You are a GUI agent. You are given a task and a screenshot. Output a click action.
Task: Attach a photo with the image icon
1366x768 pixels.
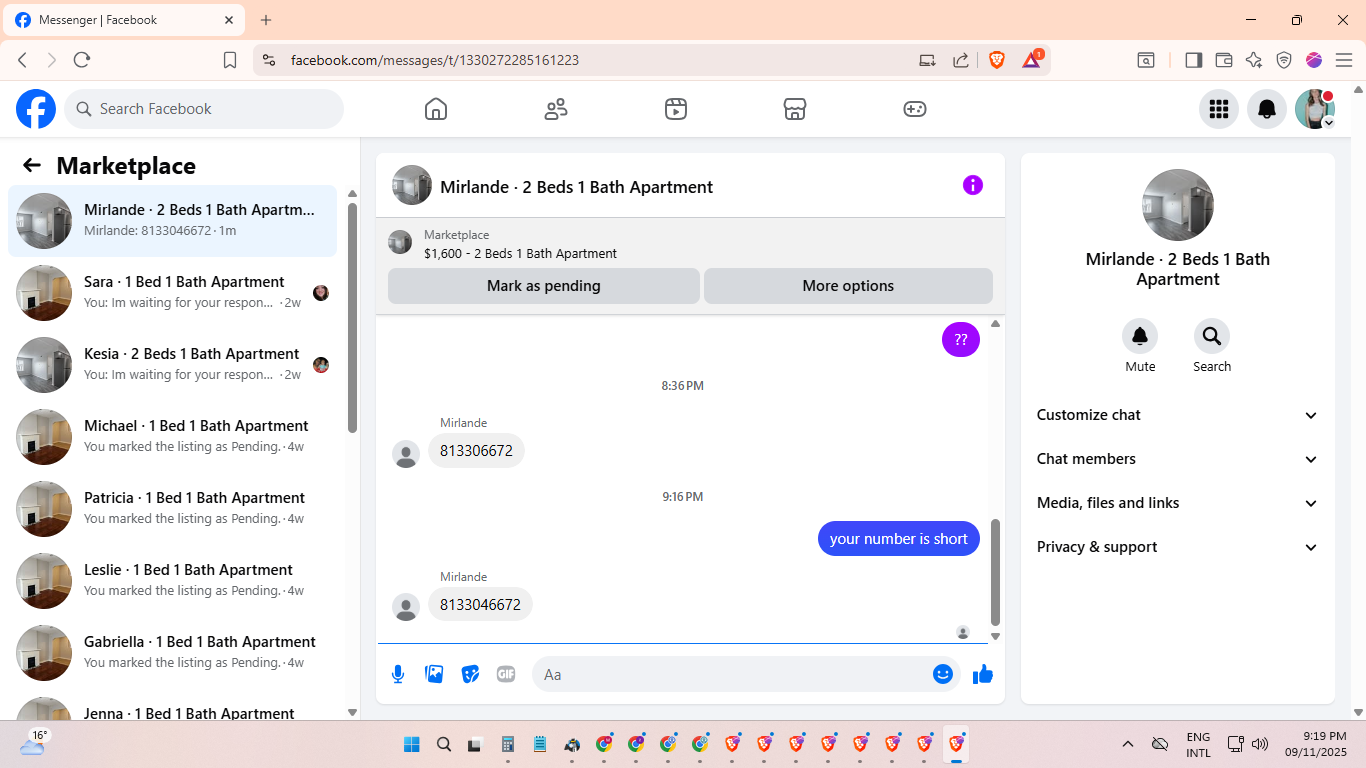tap(434, 674)
